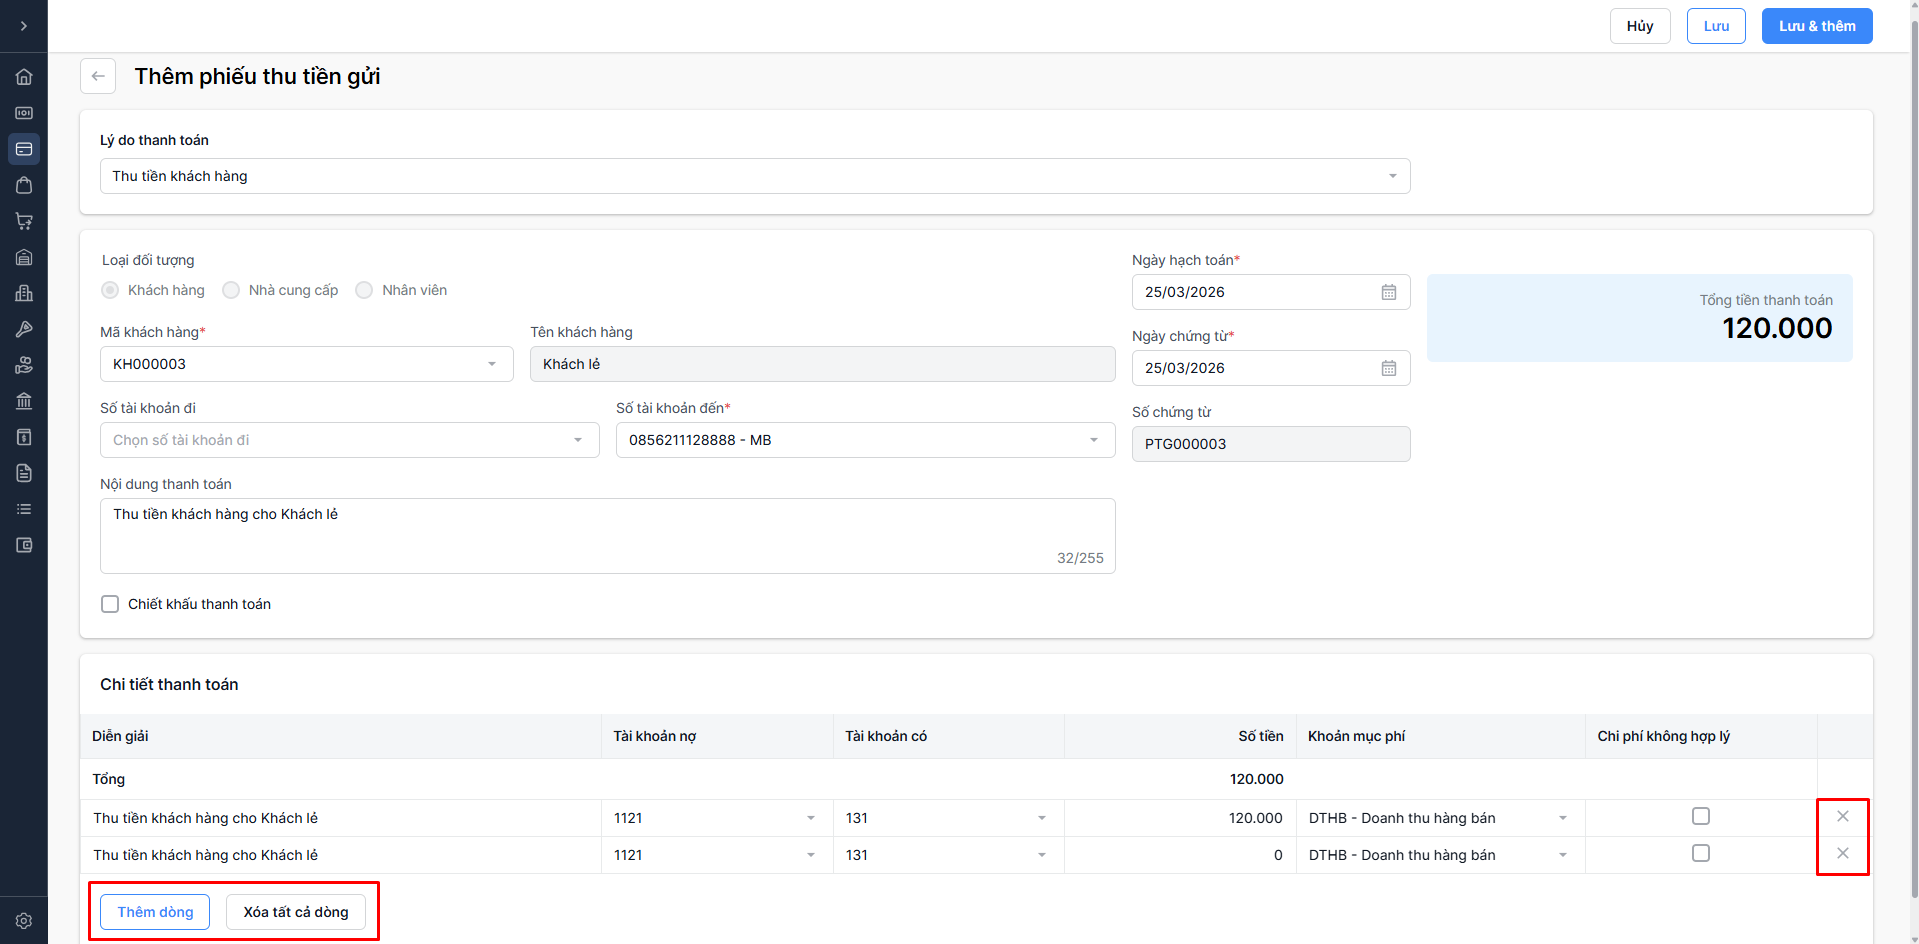The height and width of the screenshot is (944, 1919).
Task: Open calendar icon for Ngày chứng từ
Action: (1388, 368)
